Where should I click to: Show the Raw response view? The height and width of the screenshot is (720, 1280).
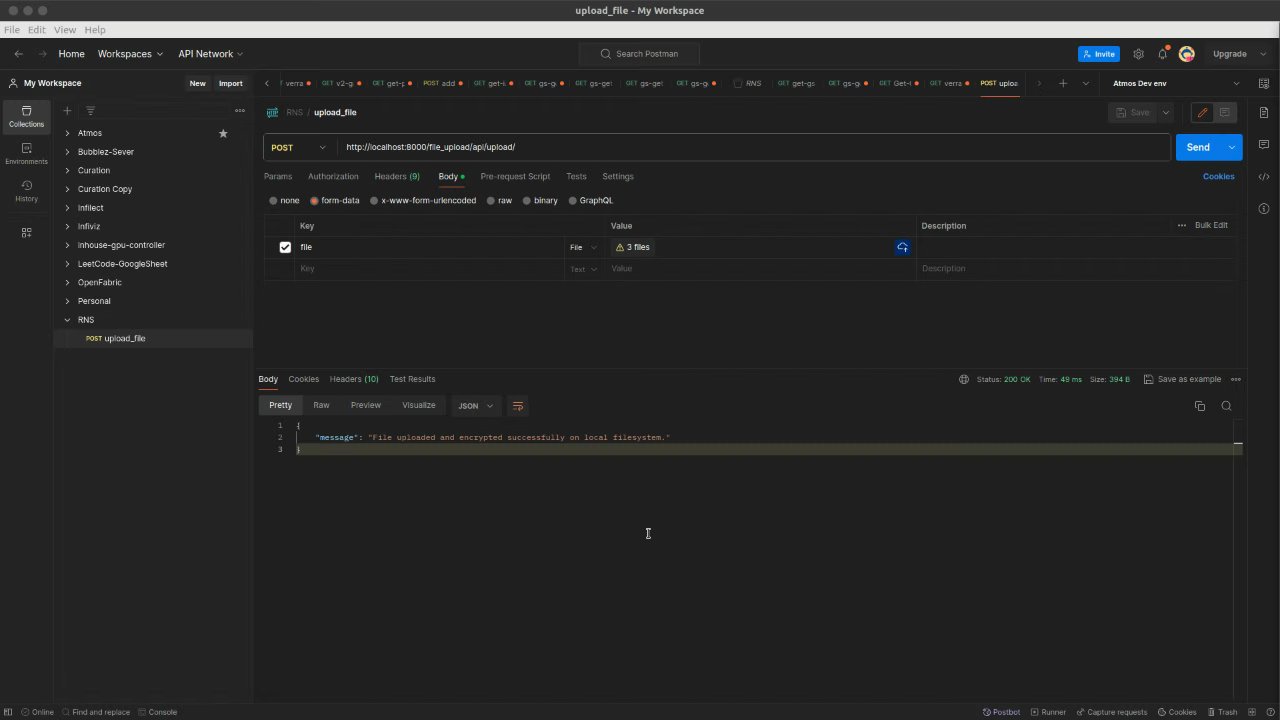click(x=321, y=406)
